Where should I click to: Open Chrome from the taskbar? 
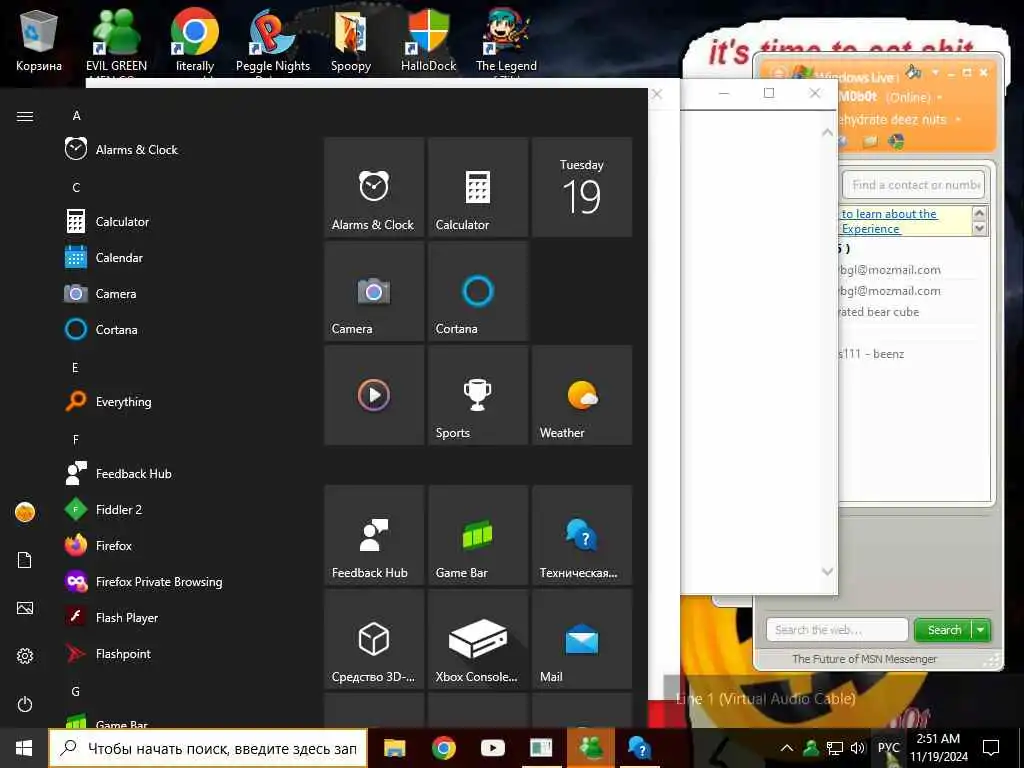[443, 748]
